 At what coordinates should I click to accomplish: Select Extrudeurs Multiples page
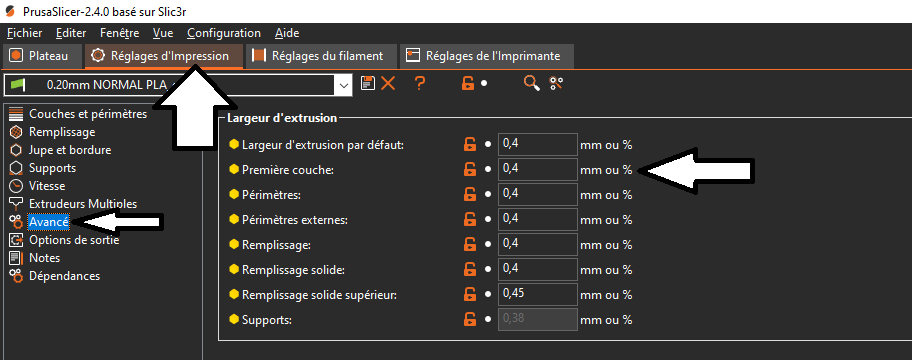click(83, 204)
